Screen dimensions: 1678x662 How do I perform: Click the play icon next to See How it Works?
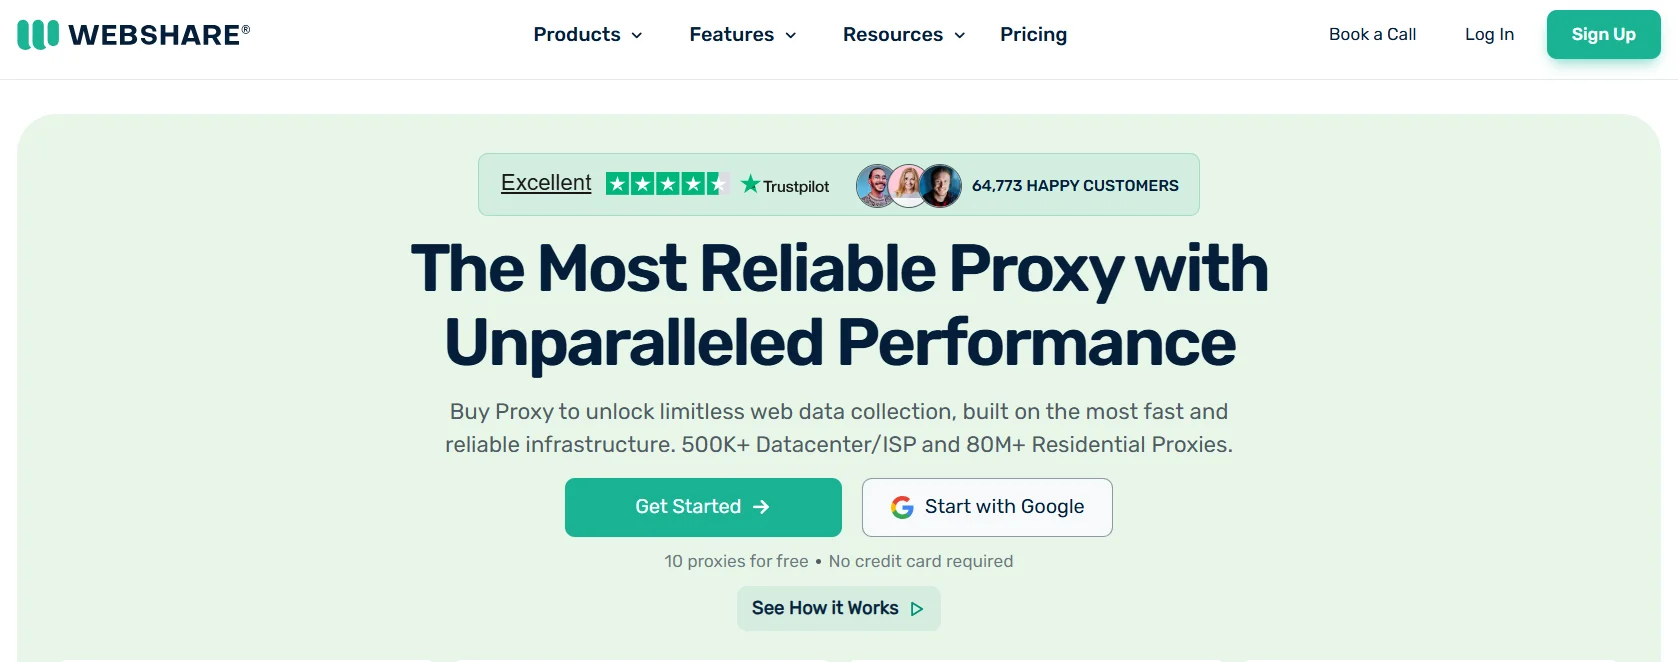(917, 609)
